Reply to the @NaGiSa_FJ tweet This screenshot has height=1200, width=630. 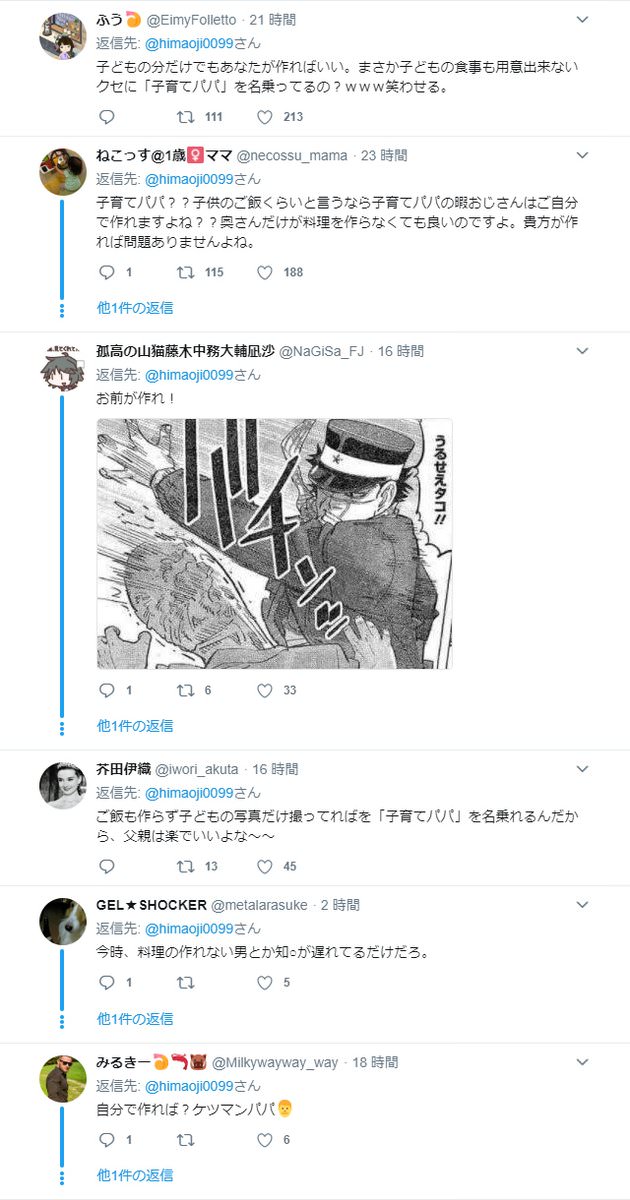108,690
